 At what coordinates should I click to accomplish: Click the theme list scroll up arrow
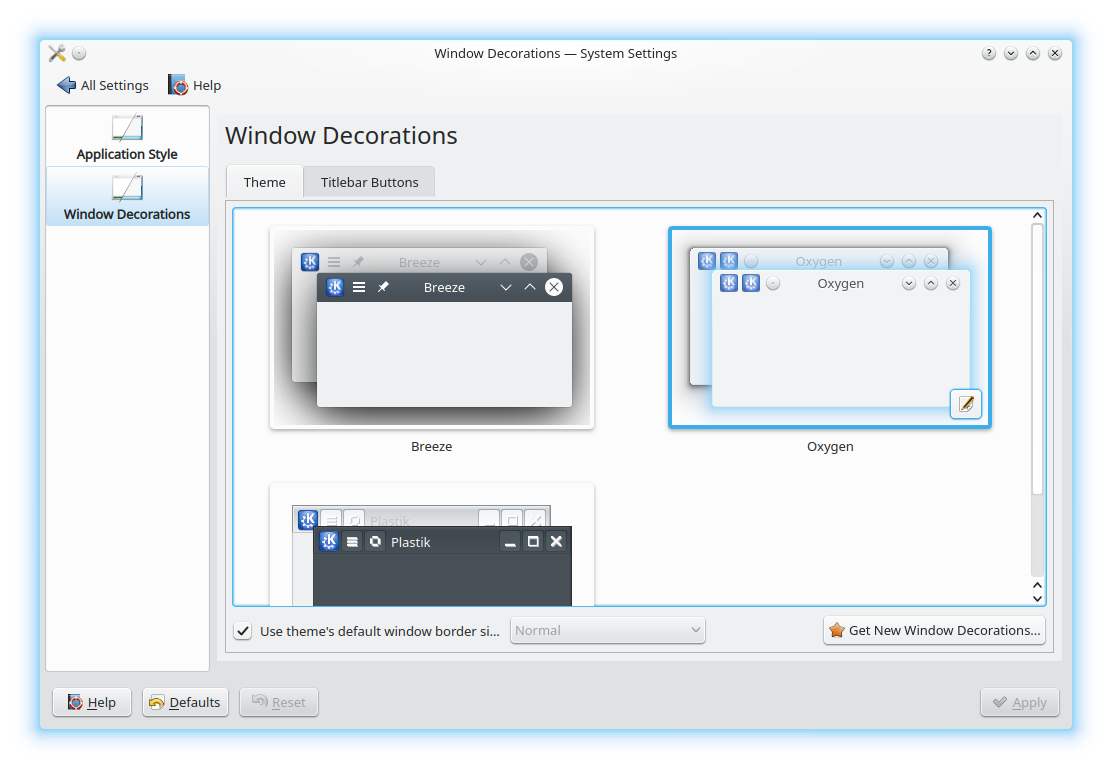(1038, 216)
